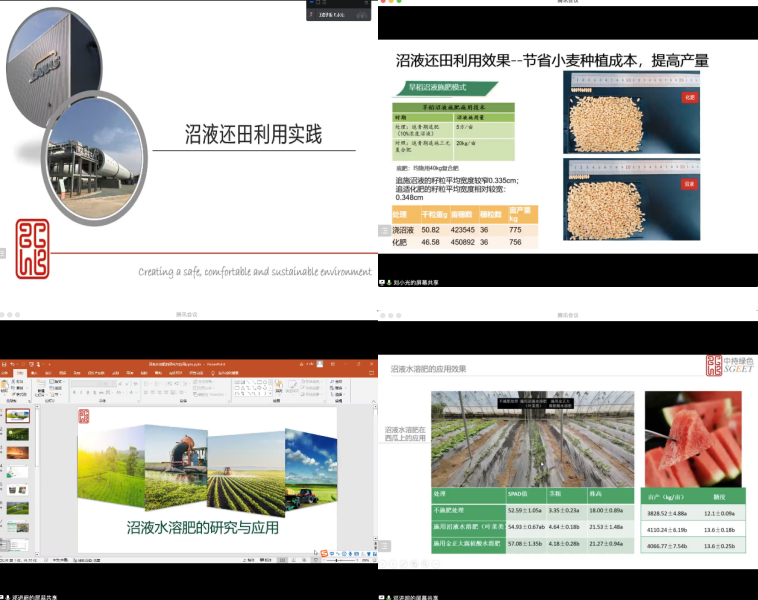758x600 pixels.
Task: Switch to Normal view icon in status bar
Action: [x=282, y=560]
